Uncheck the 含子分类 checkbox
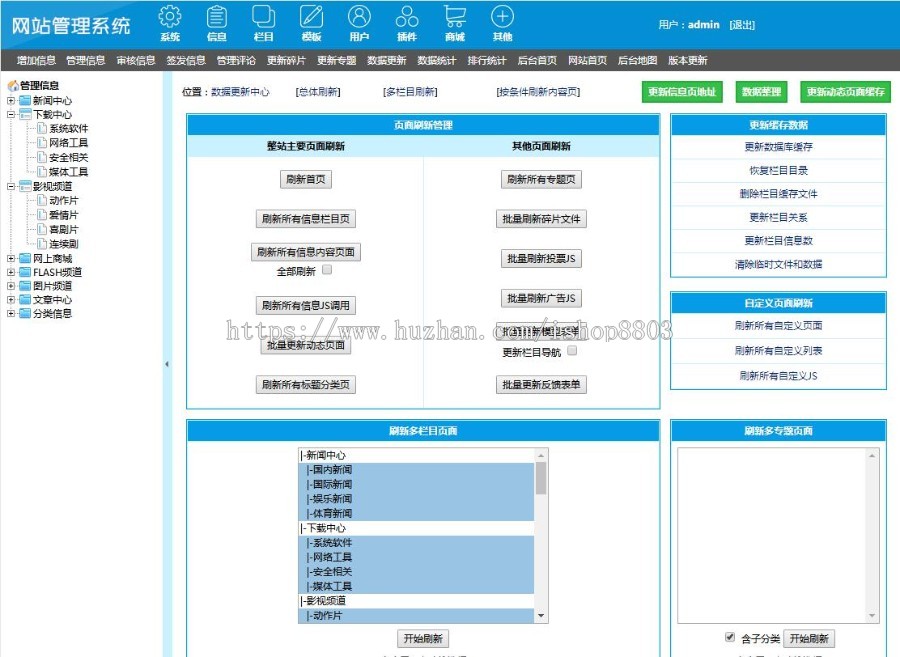The width and height of the screenshot is (900, 657). (x=730, y=637)
